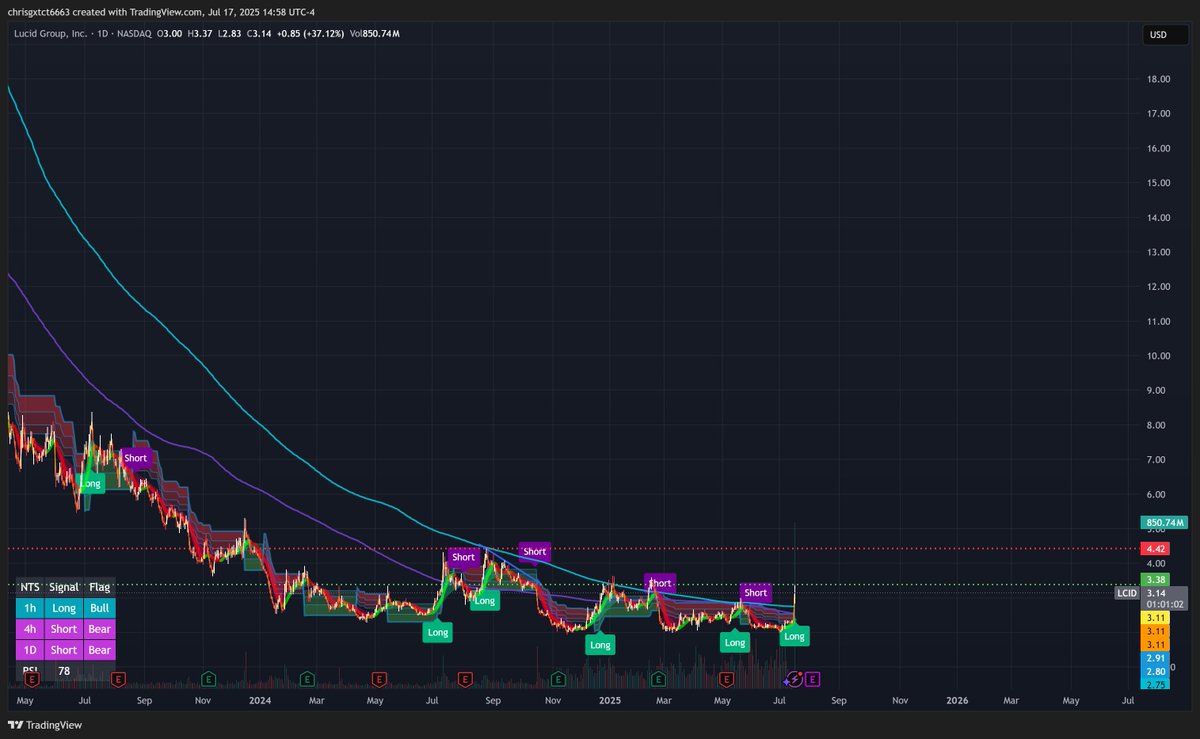Click the purple lightning news event icon
The image size is (1200, 739).
(x=795, y=679)
